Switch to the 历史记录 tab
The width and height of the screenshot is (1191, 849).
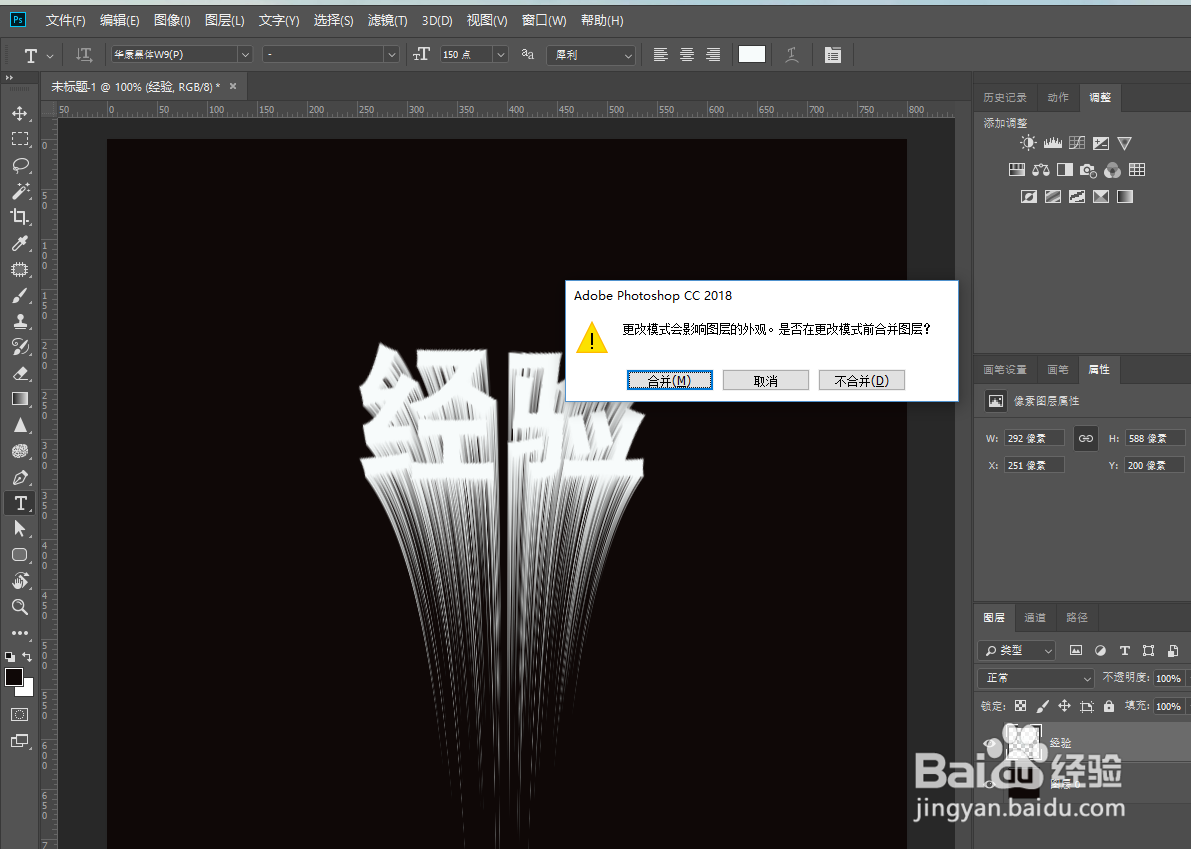point(1005,98)
